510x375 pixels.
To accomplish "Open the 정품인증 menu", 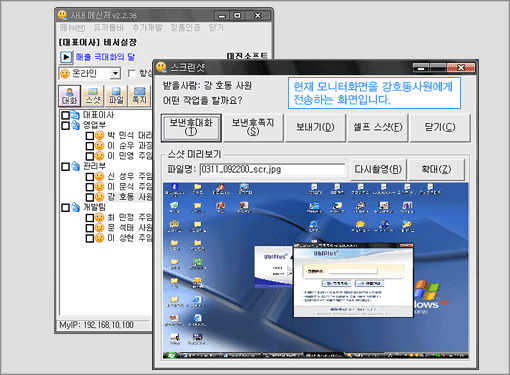I will tap(185, 28).
